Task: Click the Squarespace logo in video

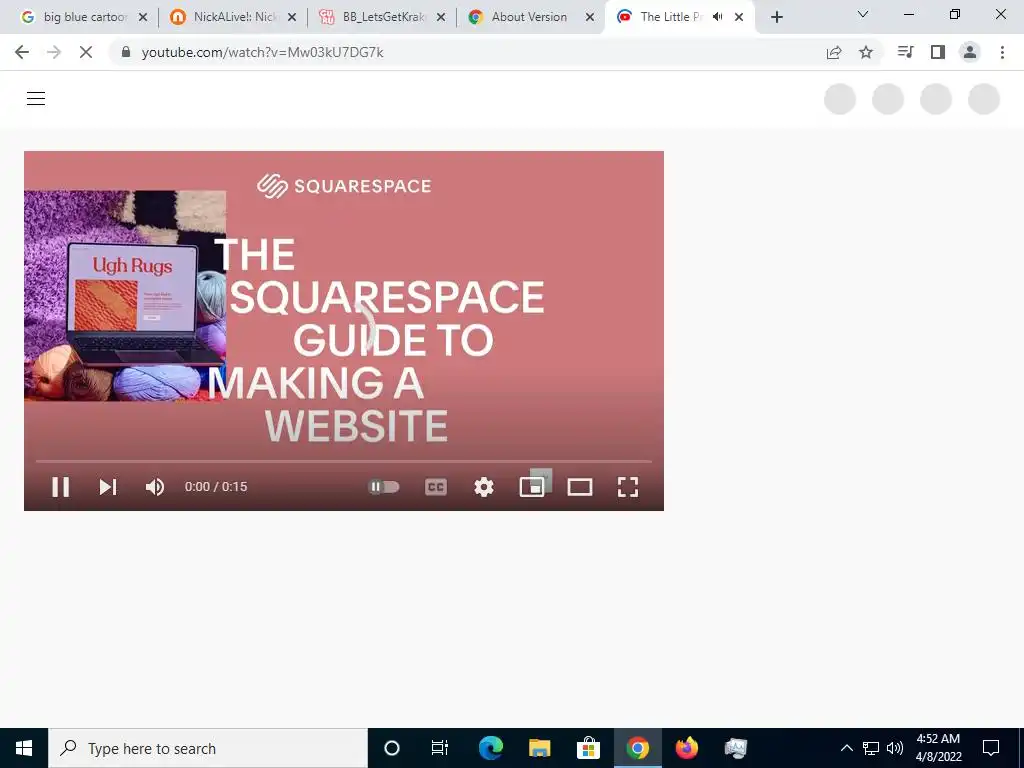Action: pyautogui.click(x=344, y=186)
